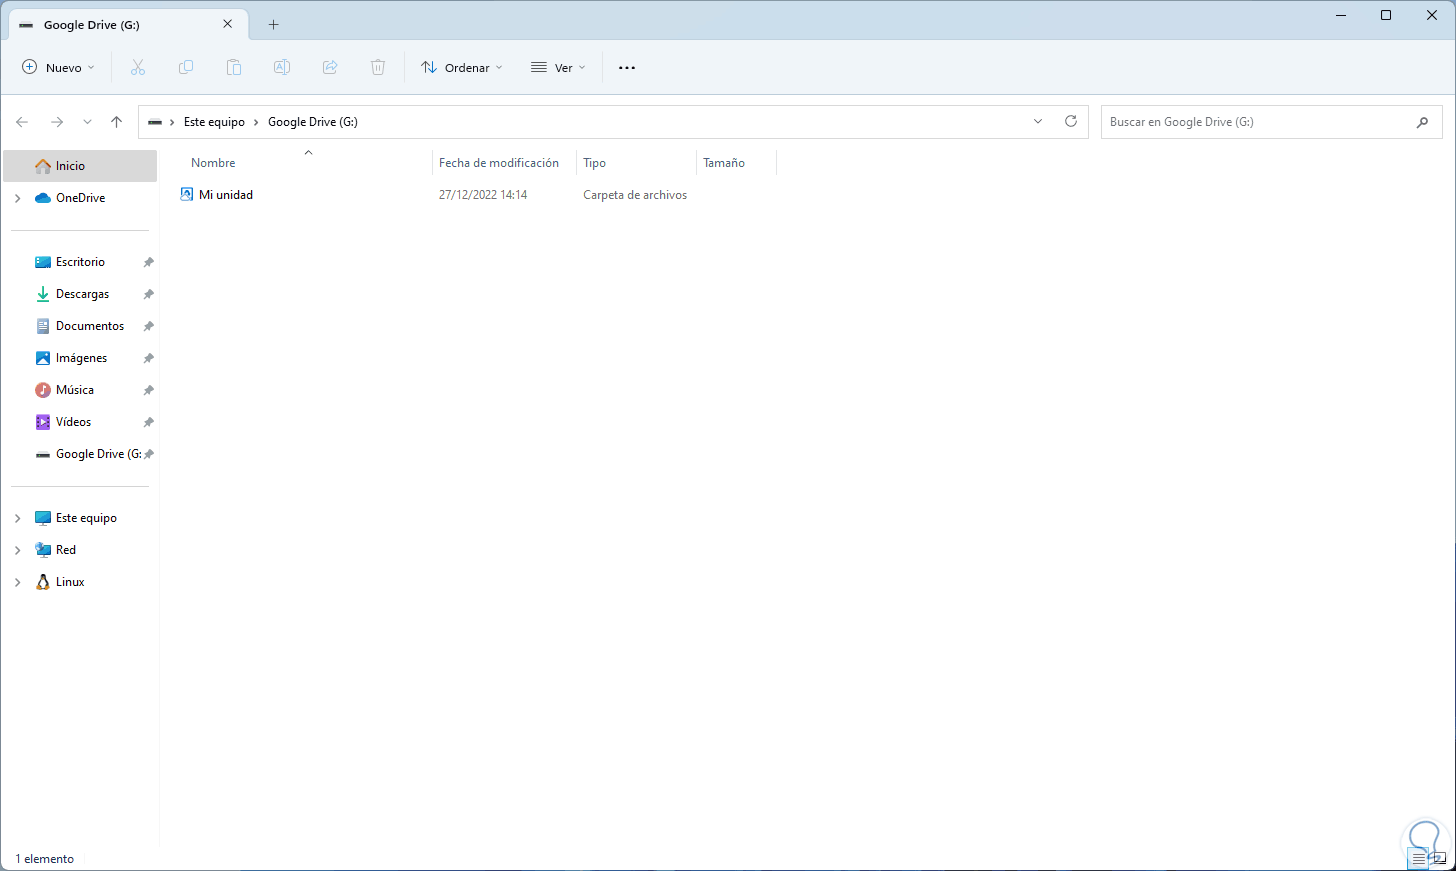This screenshot has height=871, width=1456.
Task: Click the Mi unidad folder icon
Action: coord(187,194)
